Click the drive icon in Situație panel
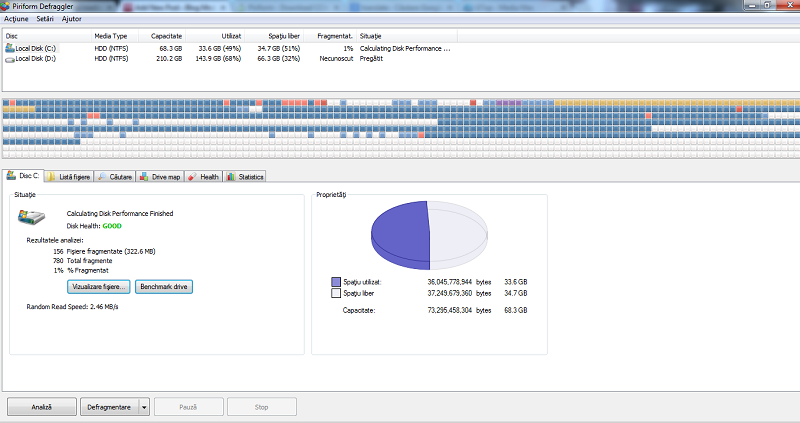The height and width of the screenshot is (423, 800). [x=31, y=217]
